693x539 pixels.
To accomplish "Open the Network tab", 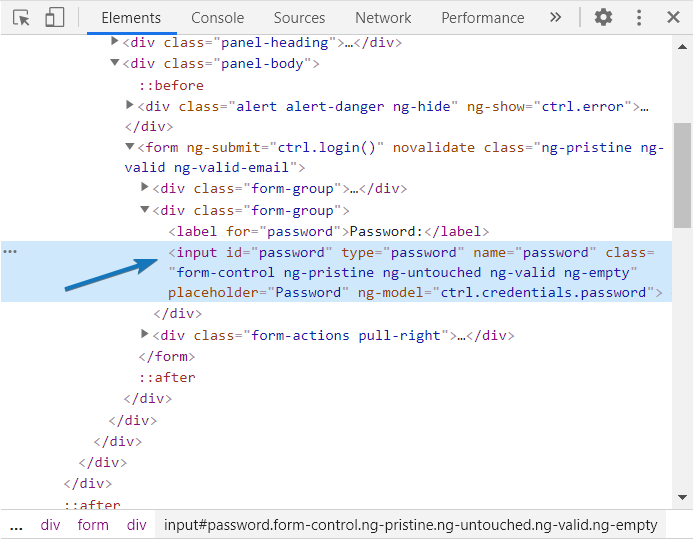I will (x=383, y=18).
